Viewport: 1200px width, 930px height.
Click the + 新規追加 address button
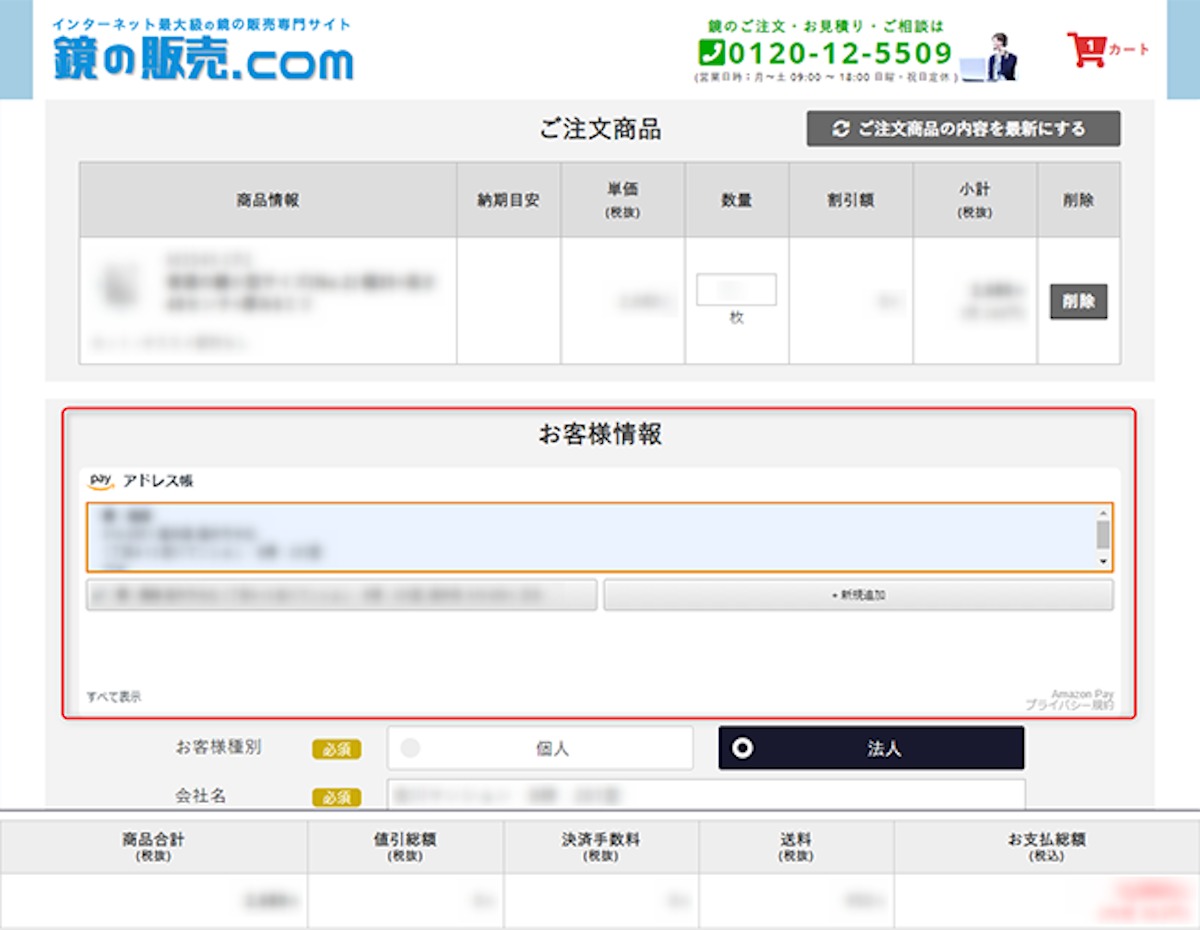pos(858,595)
